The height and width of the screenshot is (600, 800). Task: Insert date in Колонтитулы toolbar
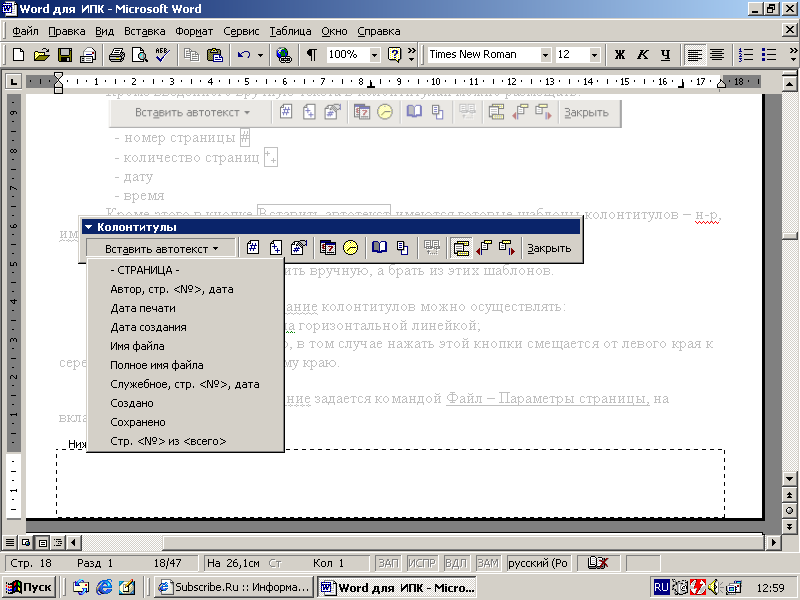pyautogui.click(x=328, y=248)
